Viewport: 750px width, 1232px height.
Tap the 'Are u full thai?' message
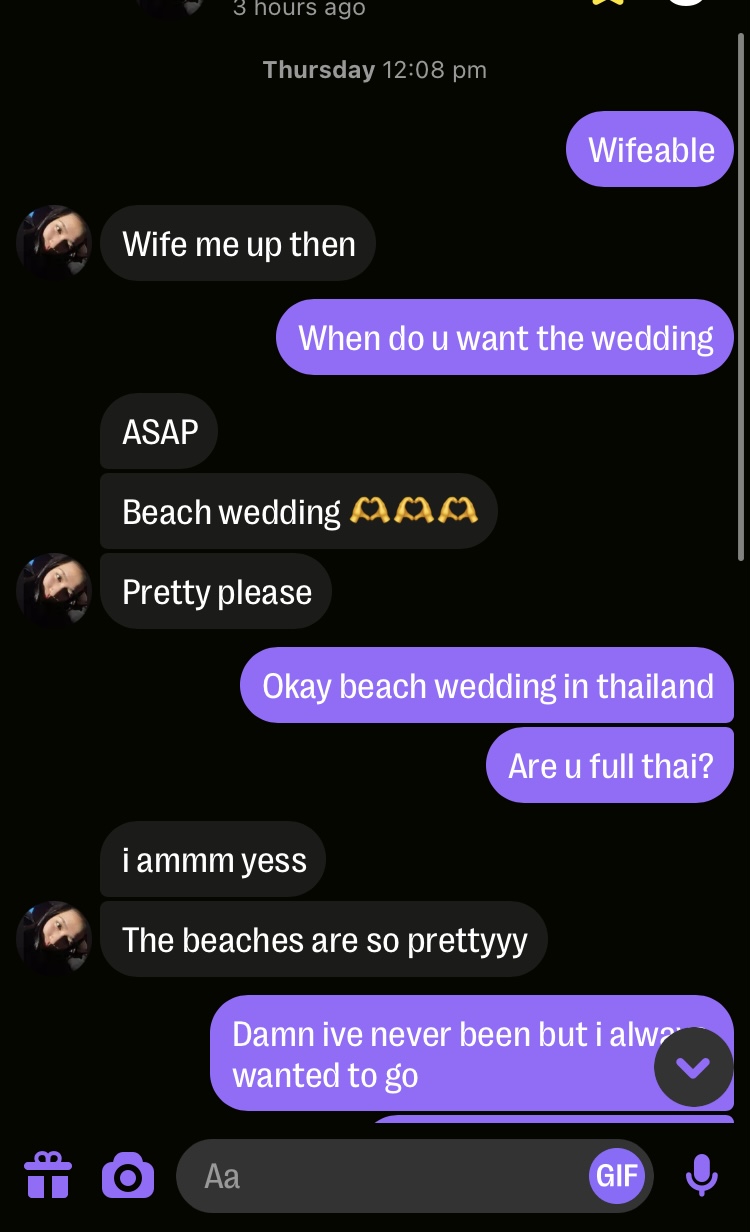tap(610, 765)
